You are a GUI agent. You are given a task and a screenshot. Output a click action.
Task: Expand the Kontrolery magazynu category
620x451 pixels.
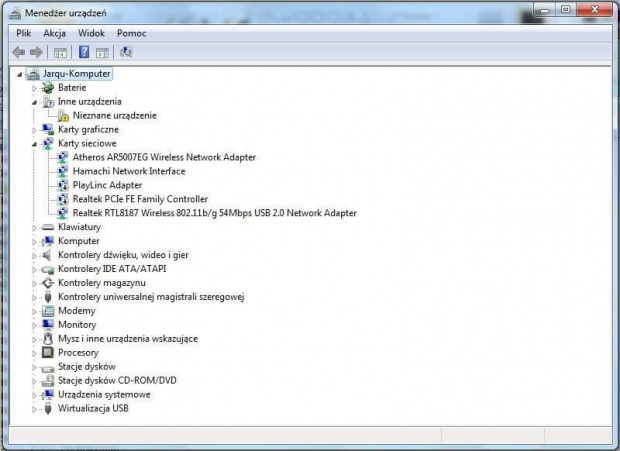click(34, 283)
